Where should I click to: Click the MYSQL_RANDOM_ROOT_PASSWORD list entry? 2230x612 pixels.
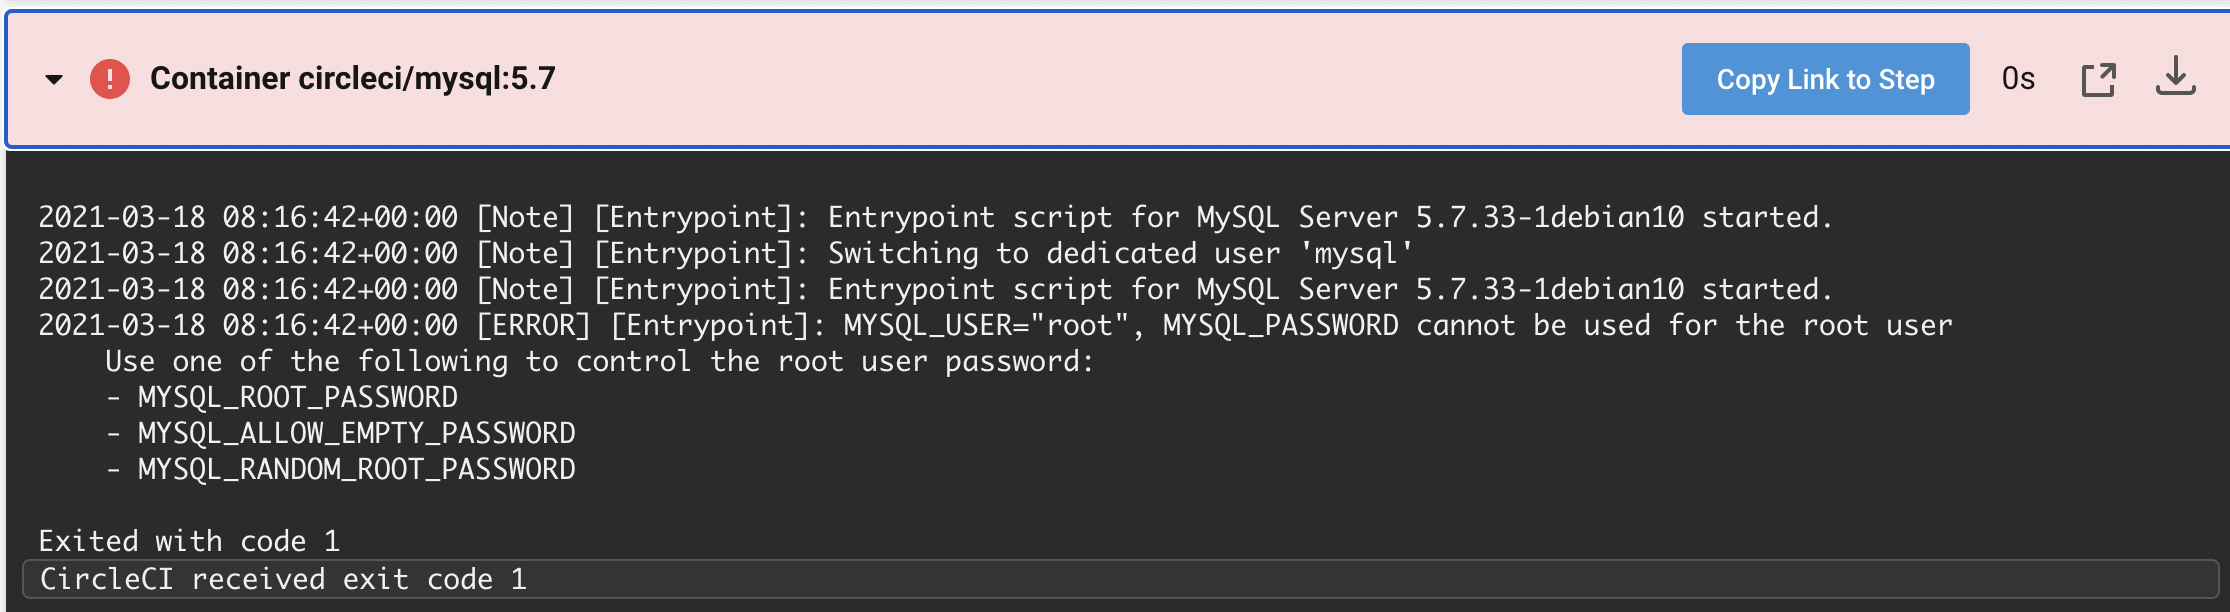point(356,470)
